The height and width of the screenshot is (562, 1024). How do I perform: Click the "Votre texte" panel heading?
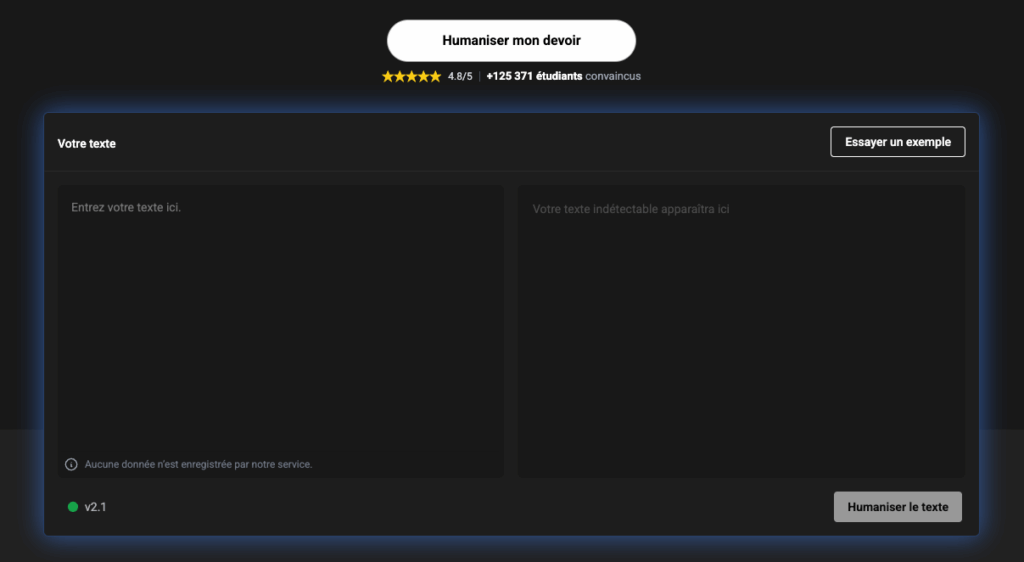pyautogui.click(x=87, y=144)
